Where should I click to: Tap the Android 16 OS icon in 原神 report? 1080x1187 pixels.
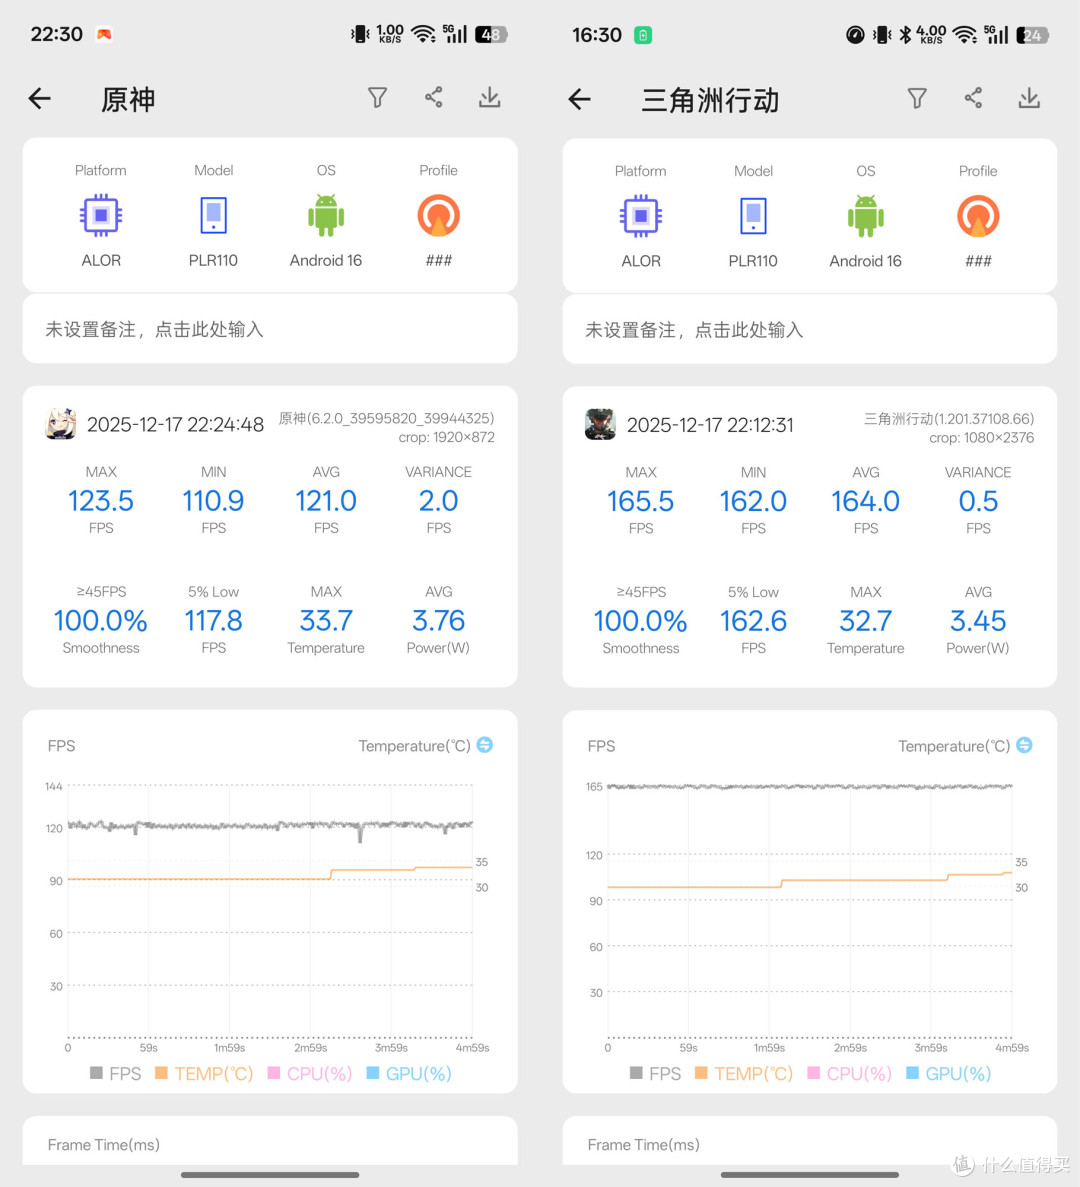(x=326, y=216)
